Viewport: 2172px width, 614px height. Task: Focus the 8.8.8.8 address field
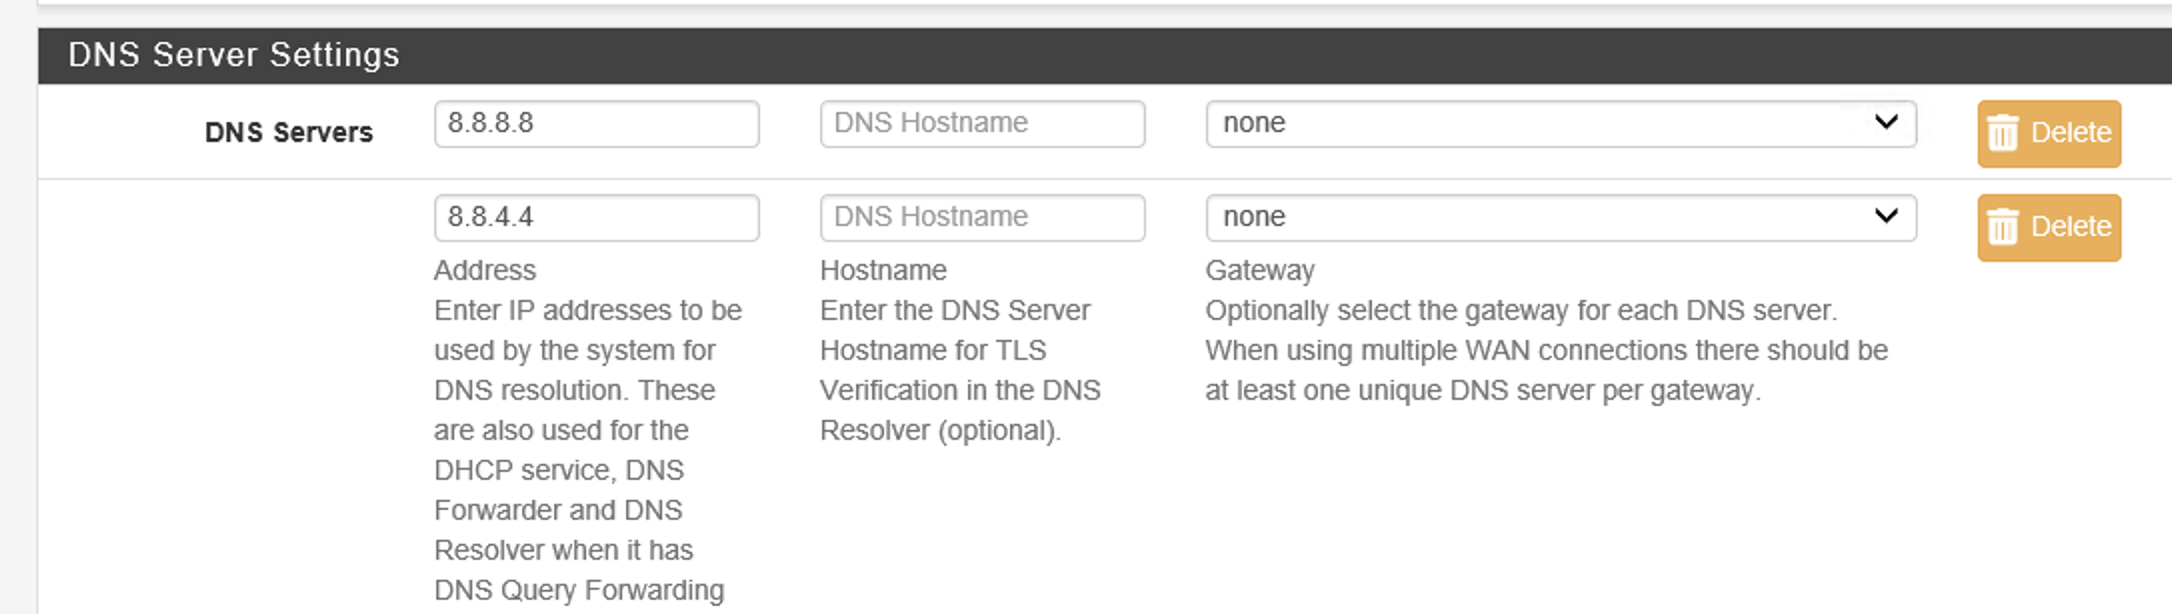pos(596,124)
